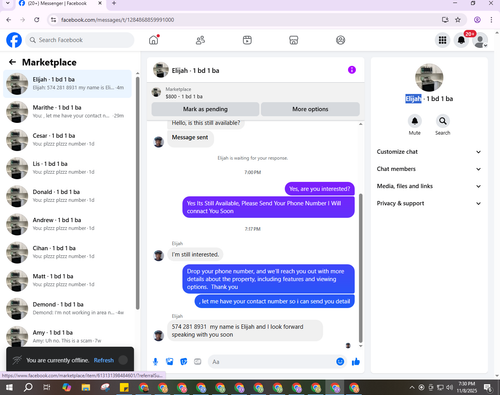This screenshot has height=395, width=500.
Task: Click Refresh in the offline notice
Action: point(104,360)
